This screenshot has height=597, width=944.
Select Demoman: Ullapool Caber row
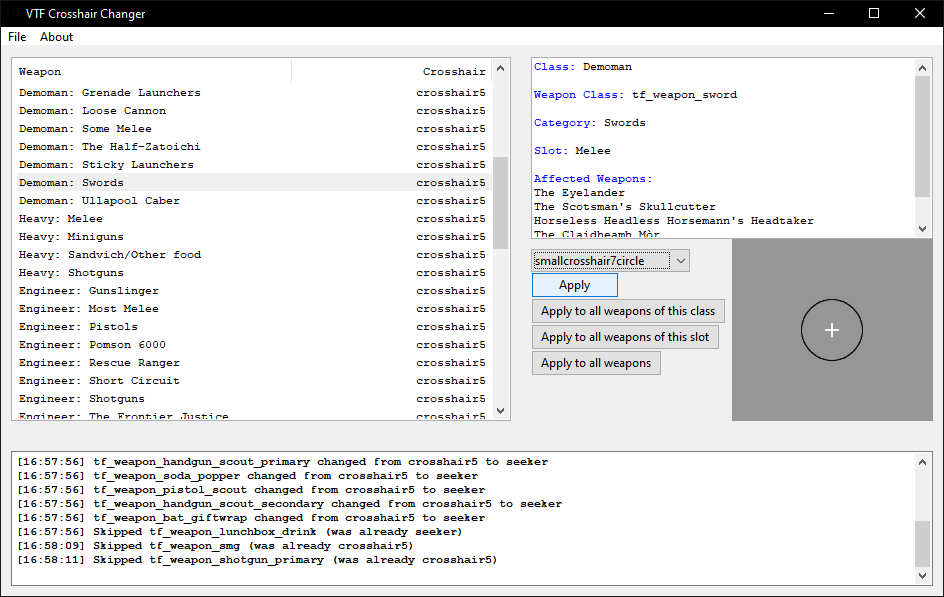pos(254,200)
